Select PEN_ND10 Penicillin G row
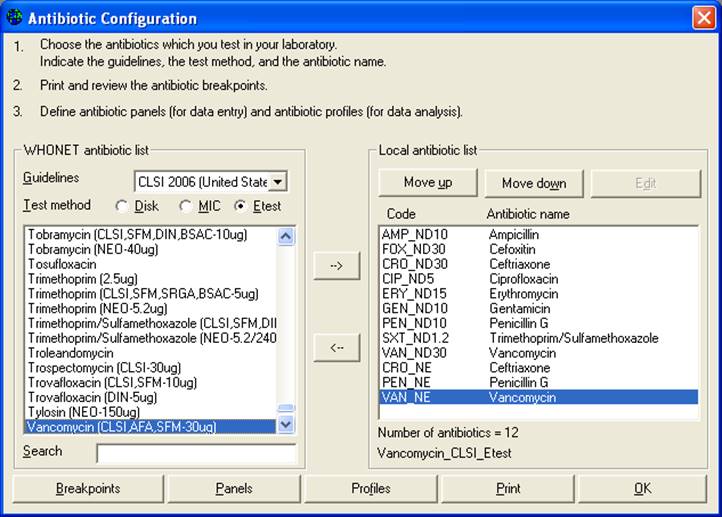This screenshot has width=722, height=517. tap(539, 323)
